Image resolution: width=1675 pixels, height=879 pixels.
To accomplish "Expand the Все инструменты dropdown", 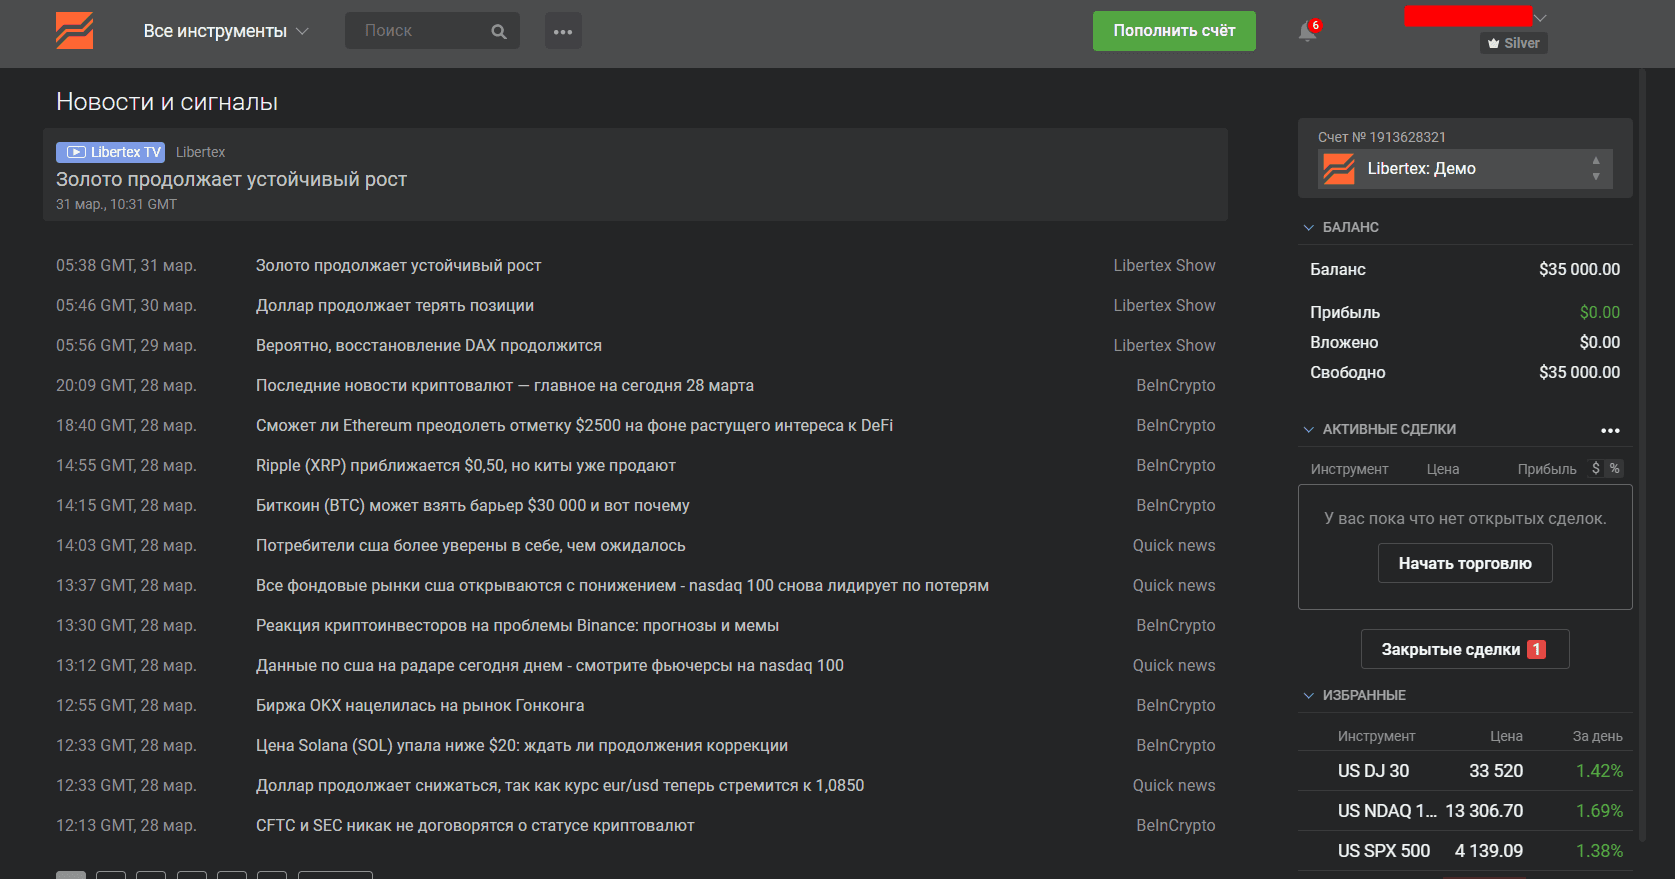I will [226, 31].
